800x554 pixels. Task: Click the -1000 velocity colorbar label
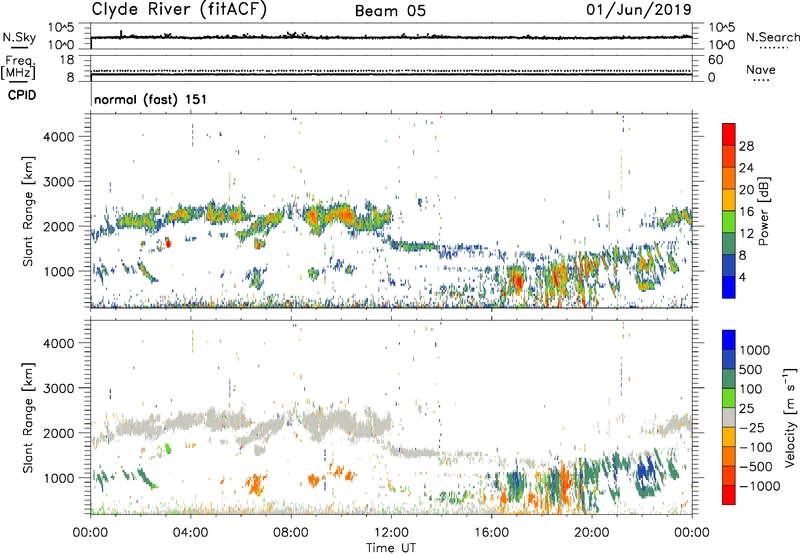(x=759, y=486)
